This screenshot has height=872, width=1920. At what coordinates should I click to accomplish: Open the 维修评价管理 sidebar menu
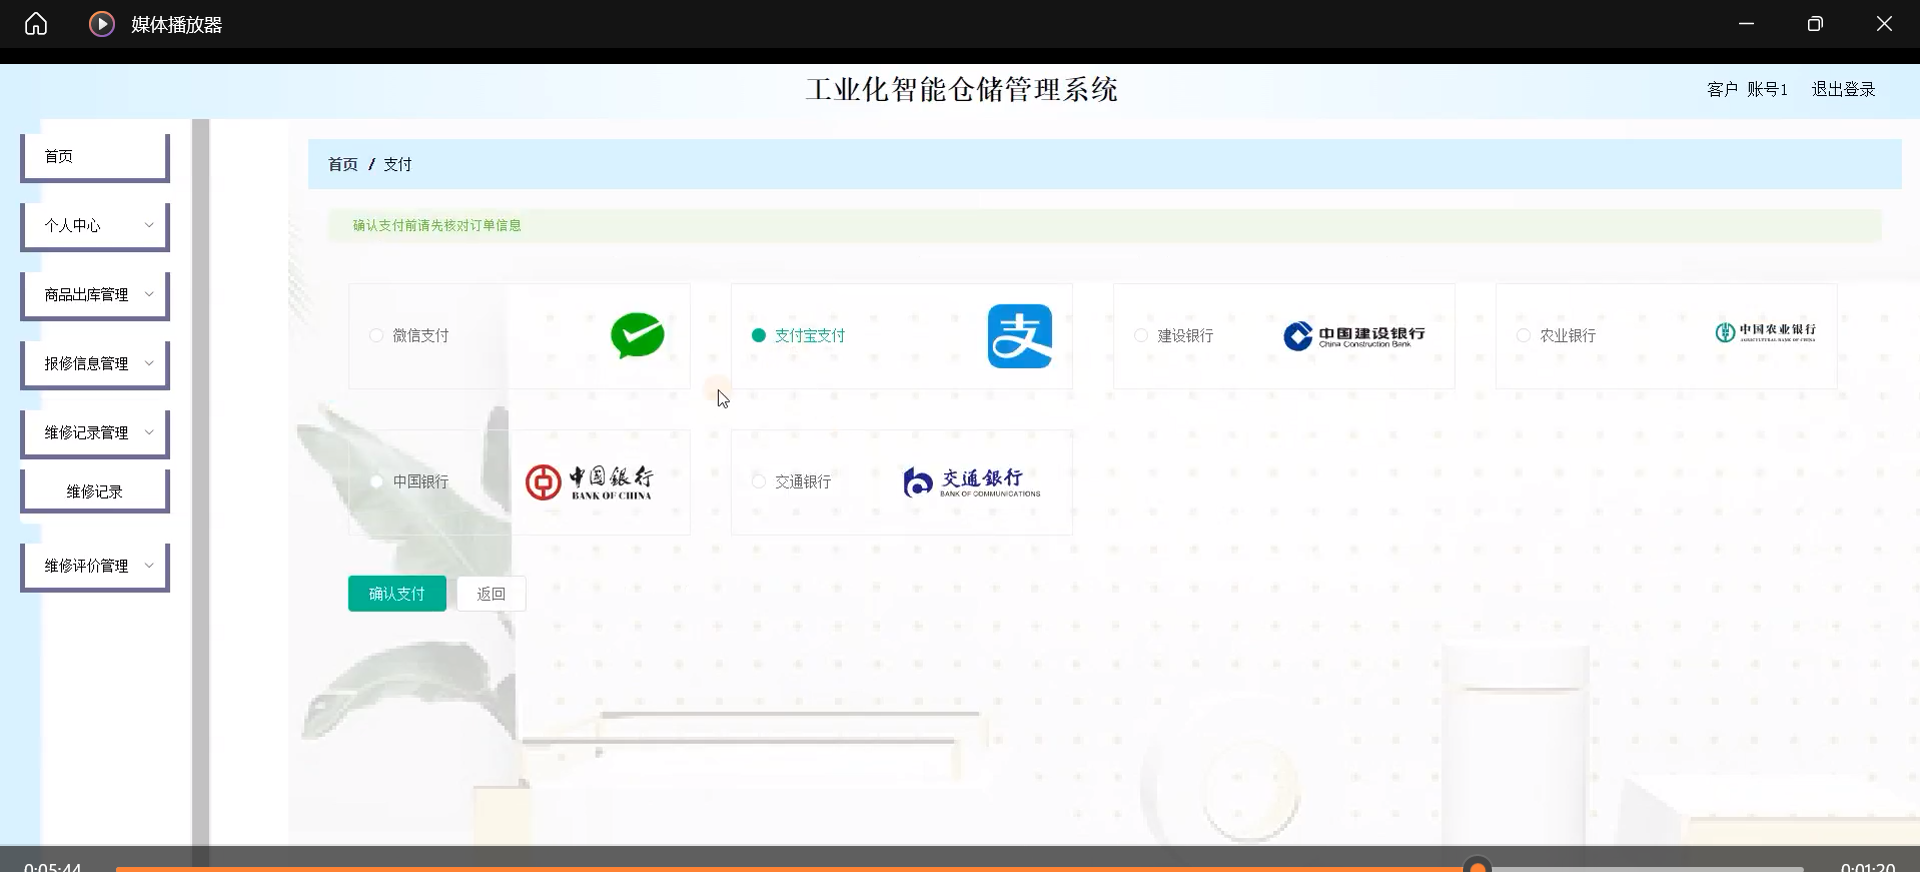click(x=95, y=566)
